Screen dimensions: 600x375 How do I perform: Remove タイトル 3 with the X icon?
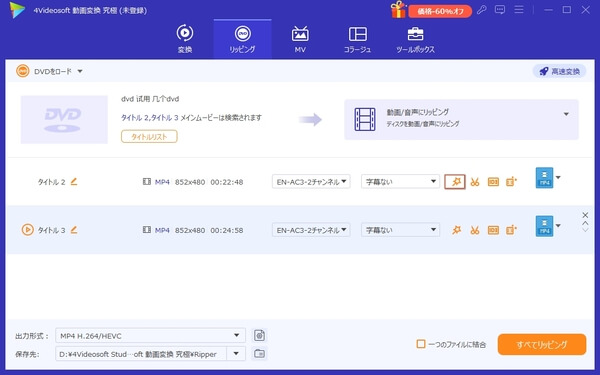point(585,215)
